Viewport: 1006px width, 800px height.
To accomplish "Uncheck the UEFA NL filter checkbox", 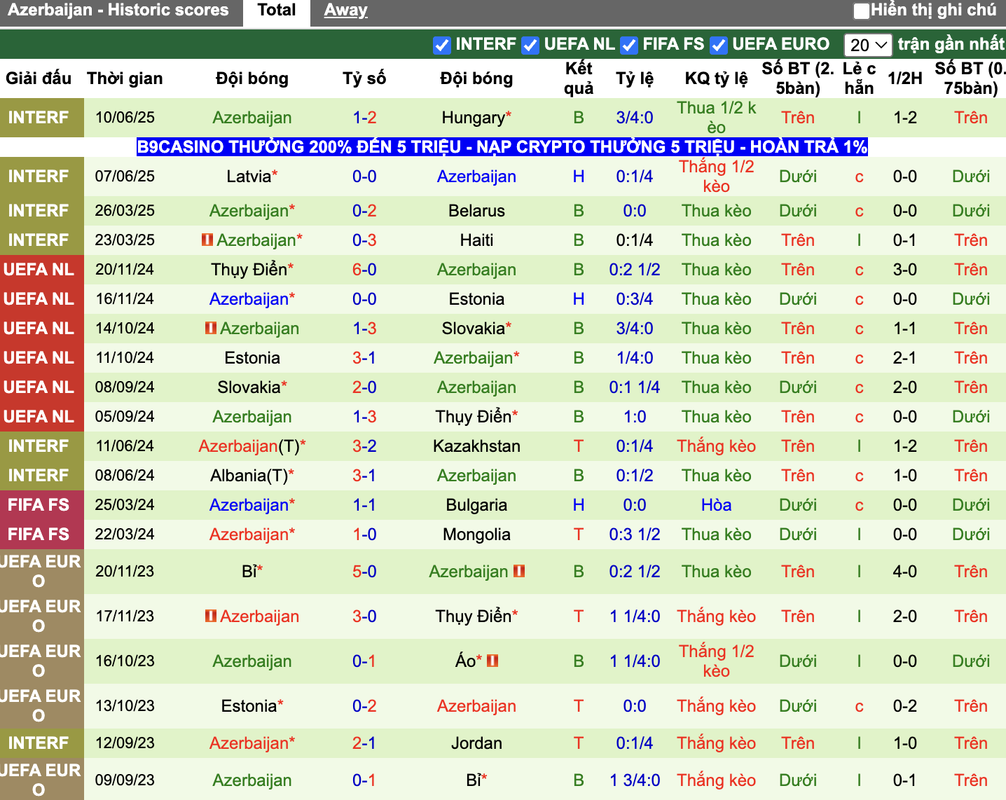I will click(x=530, y=45).
